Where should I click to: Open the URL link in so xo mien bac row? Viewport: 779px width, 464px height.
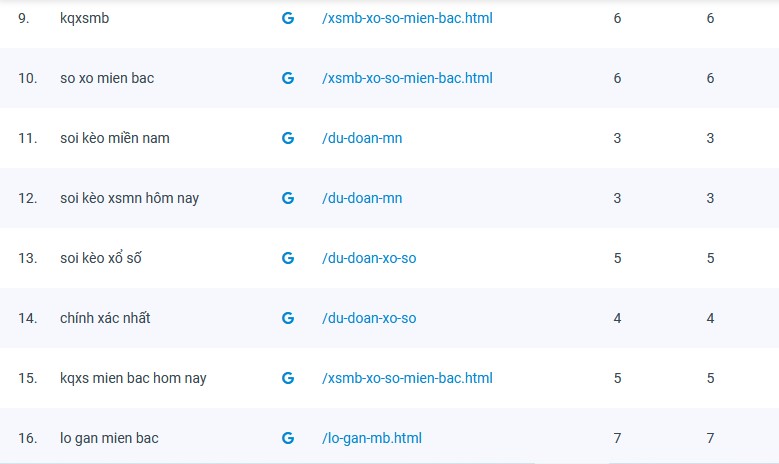pyautogui.click(x=407, y=78)
